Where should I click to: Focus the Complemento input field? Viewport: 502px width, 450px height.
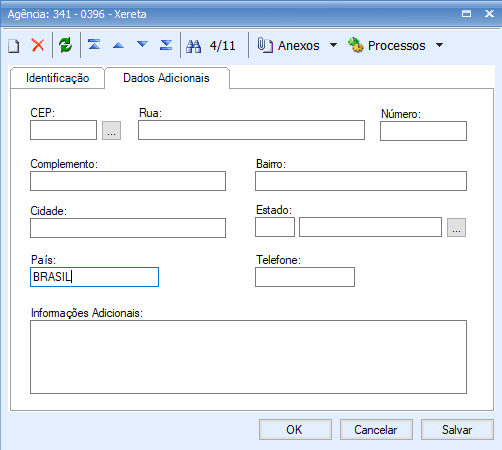(128, 181)
